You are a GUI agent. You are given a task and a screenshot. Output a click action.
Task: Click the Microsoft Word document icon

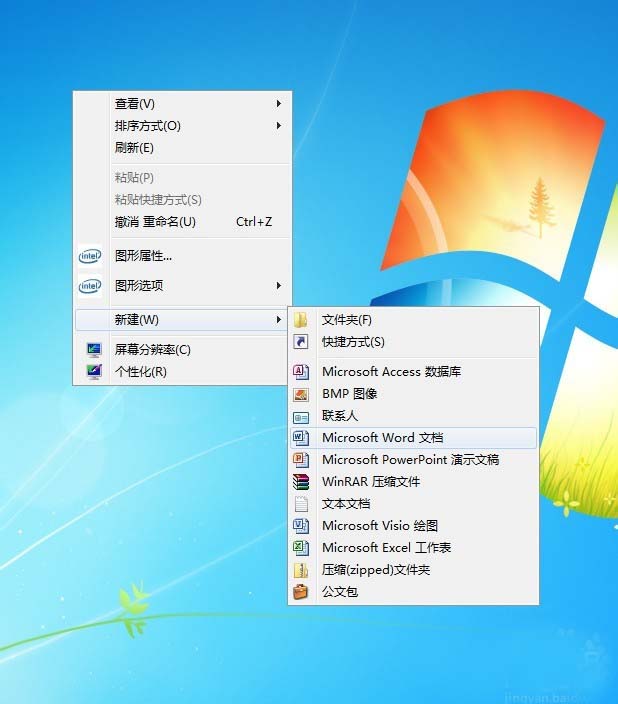point(301,438)
